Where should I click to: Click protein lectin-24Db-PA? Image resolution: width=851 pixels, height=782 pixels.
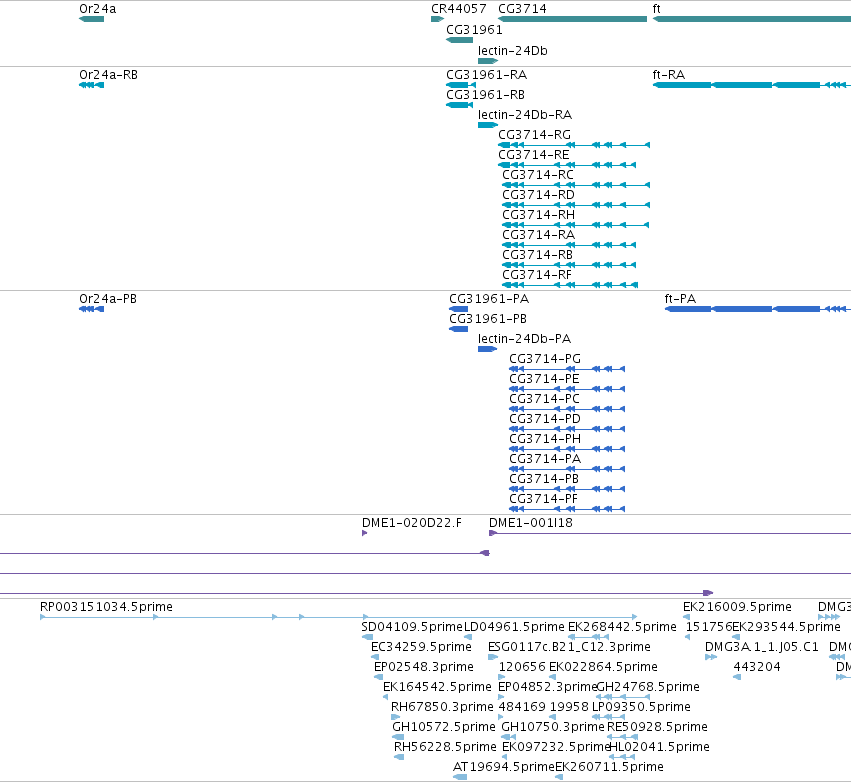pos(487,349)
